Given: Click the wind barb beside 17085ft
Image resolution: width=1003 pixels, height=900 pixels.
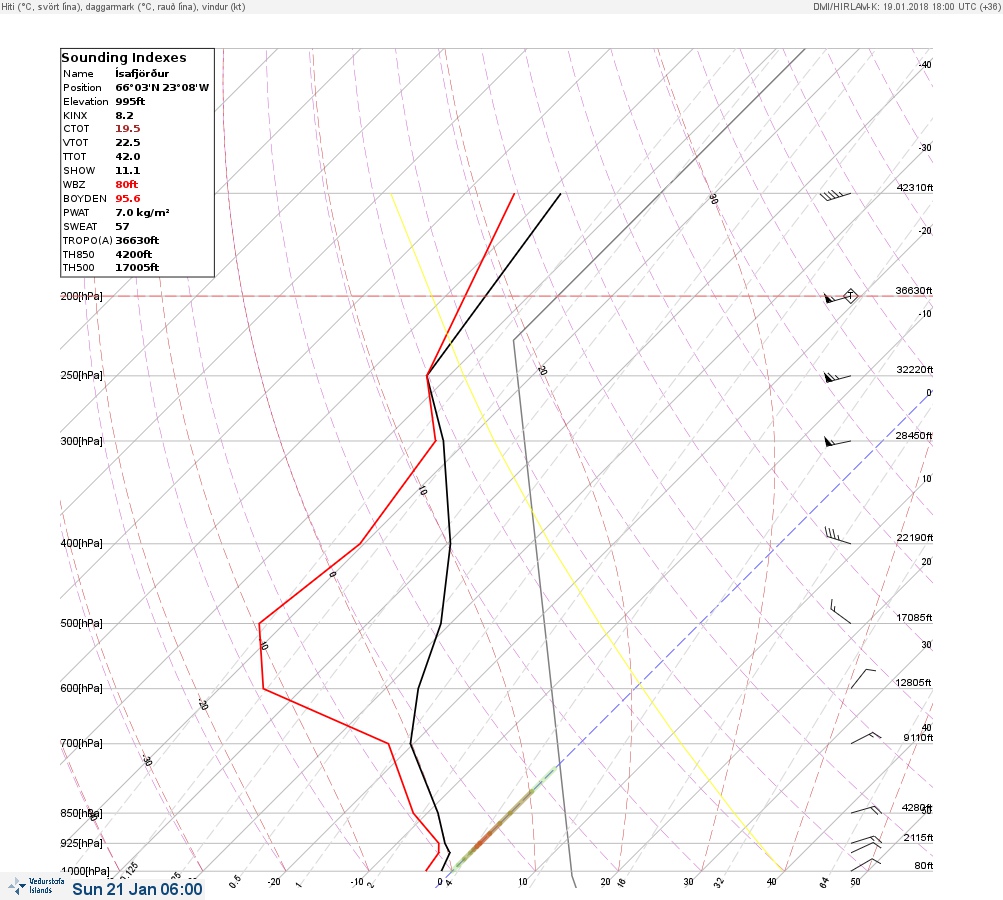Looking at the screenshot, I should pyautogui.click(x=840, y=612).
